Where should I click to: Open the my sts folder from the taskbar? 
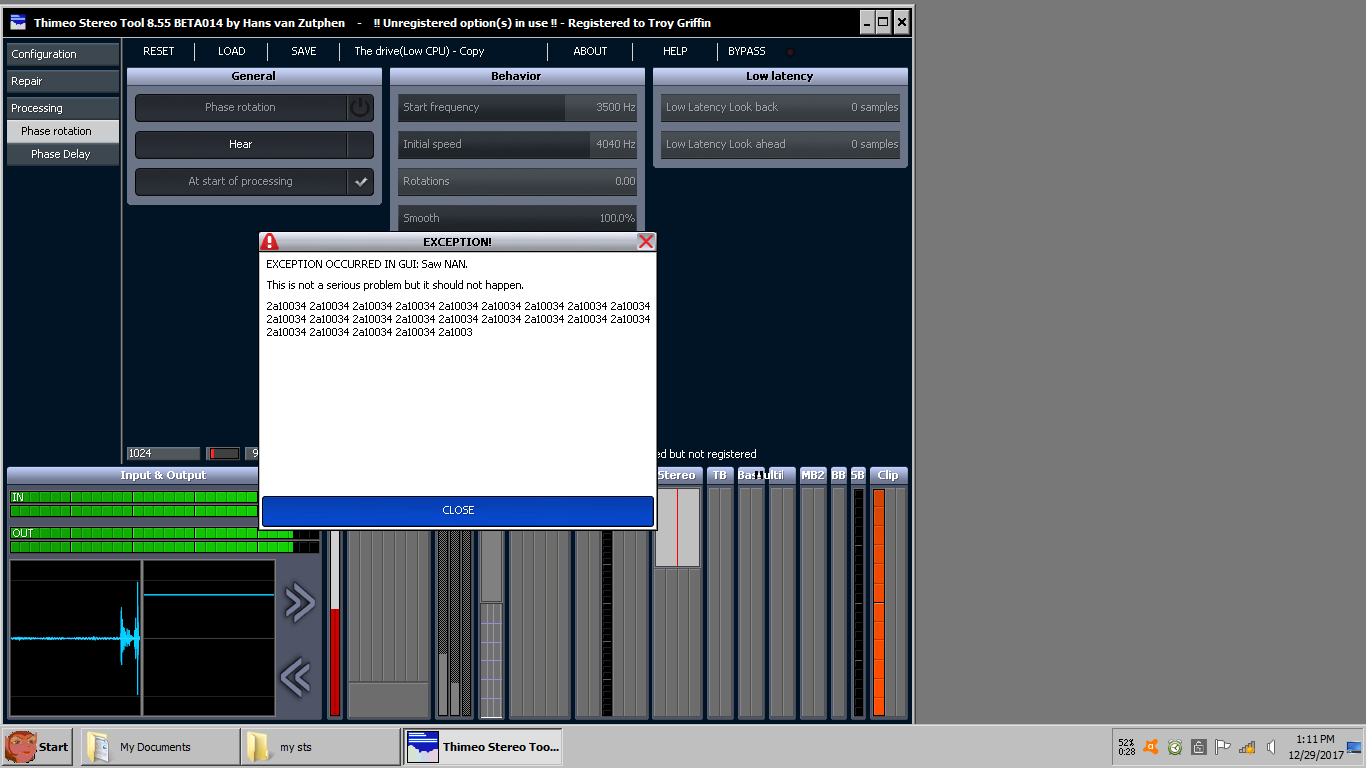(x=320, y=747)
